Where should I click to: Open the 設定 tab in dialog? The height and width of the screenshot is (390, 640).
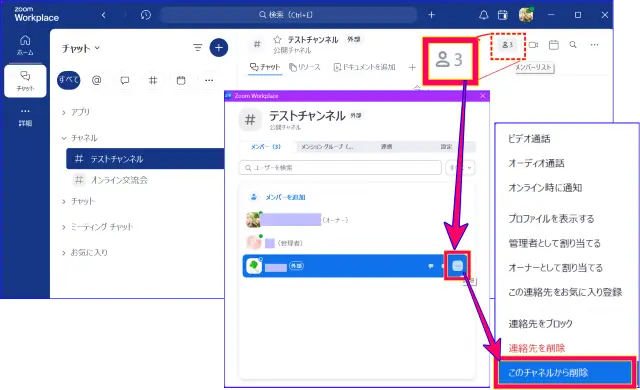446,146
